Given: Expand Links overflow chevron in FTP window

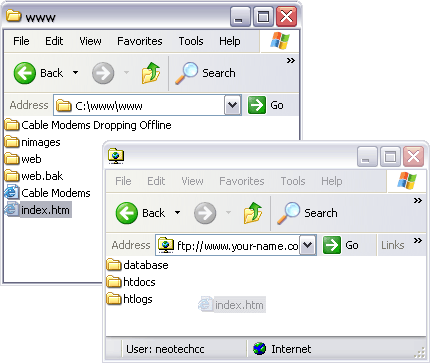Looking at the screenshot, I should click(x=418, y=241).
